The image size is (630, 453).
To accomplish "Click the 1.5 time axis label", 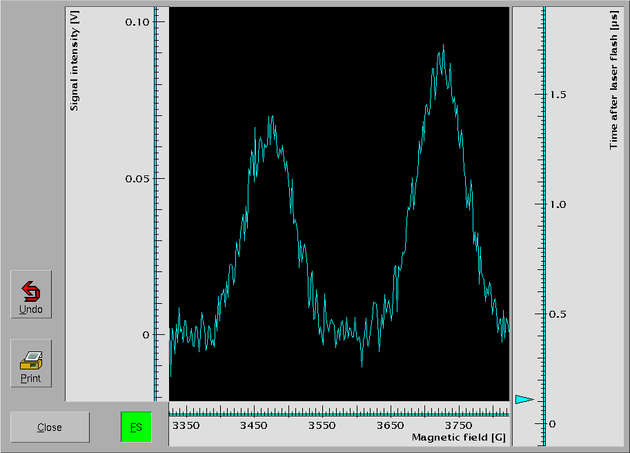I will pos(558,94).
